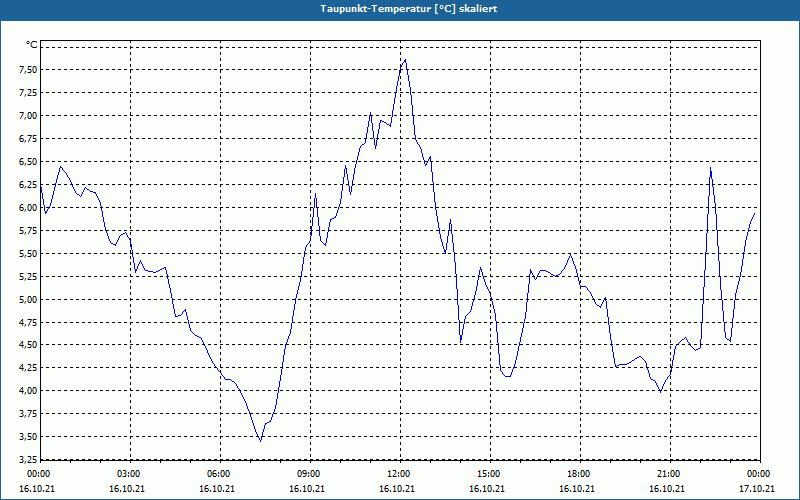Click the 06:00 time label
The width and height of the screenshot is (800, 500).
[218, 474]
